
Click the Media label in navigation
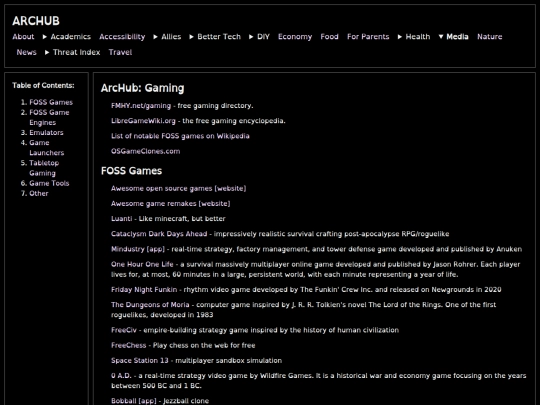(x=457, y=37)
